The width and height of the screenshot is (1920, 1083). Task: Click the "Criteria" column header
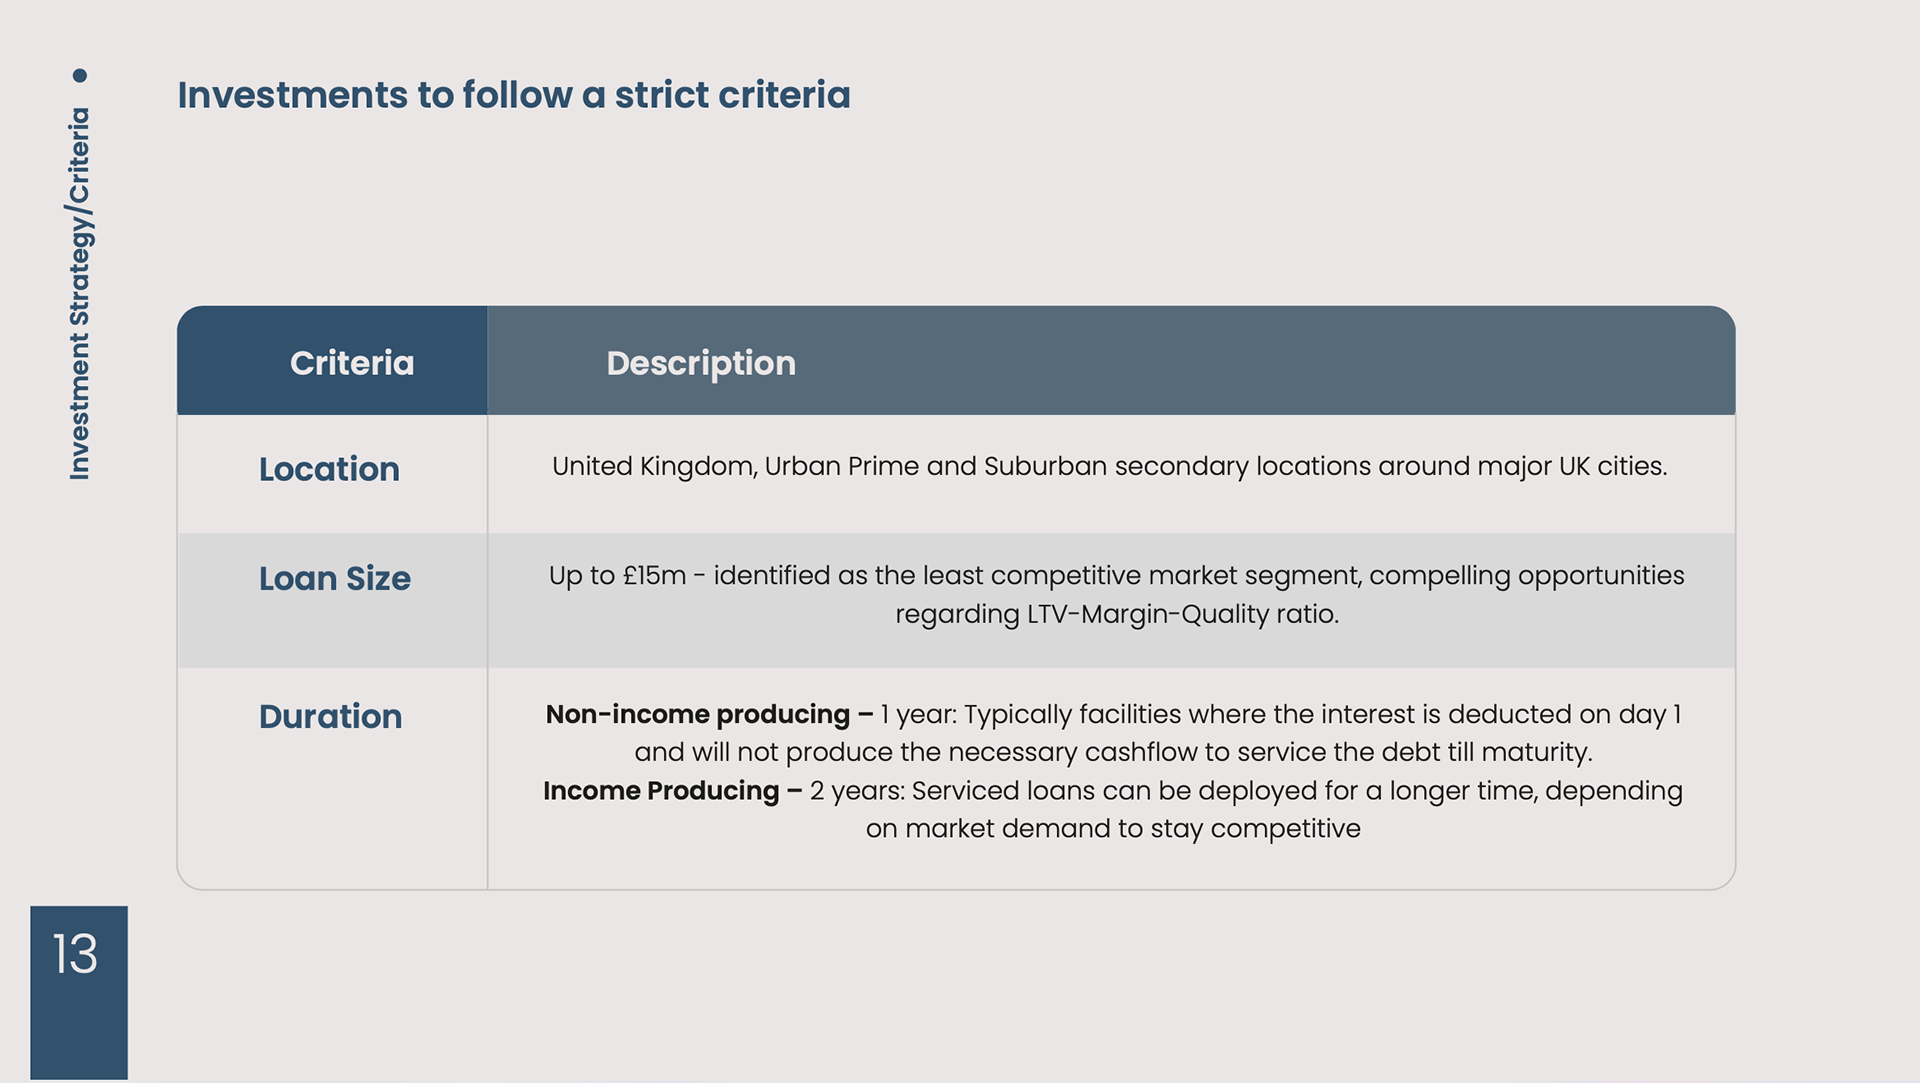point(351,363)
